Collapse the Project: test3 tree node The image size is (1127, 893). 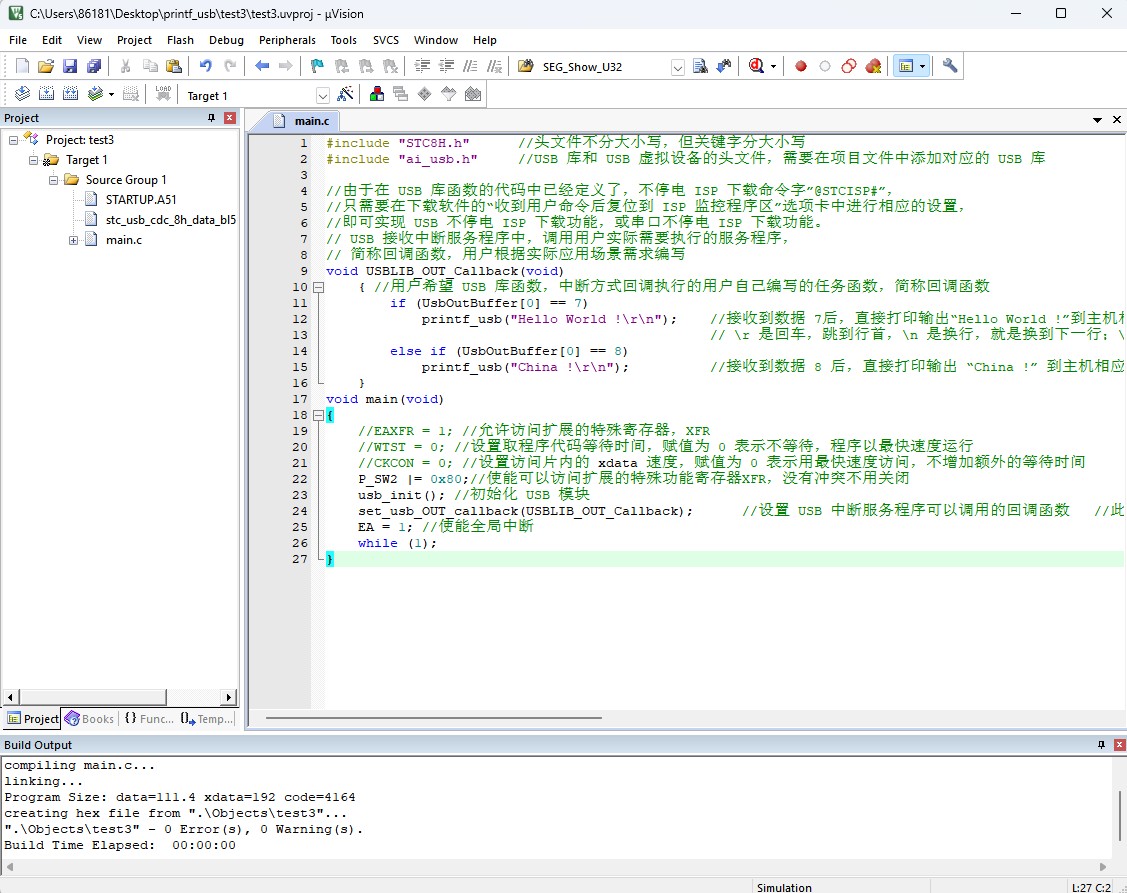point(13,140)
